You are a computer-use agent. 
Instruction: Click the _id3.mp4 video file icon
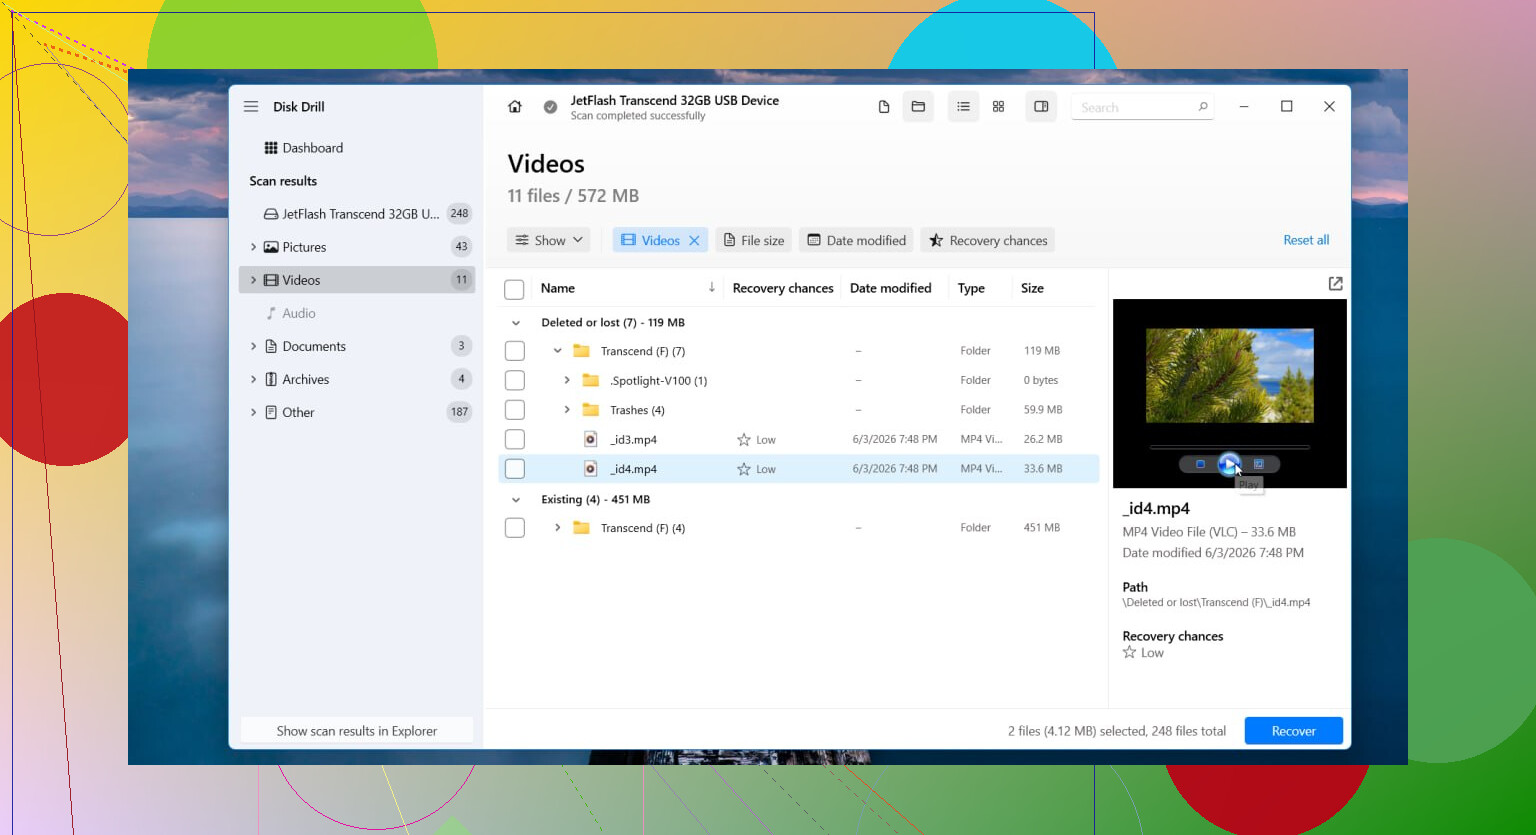(591, 440)
